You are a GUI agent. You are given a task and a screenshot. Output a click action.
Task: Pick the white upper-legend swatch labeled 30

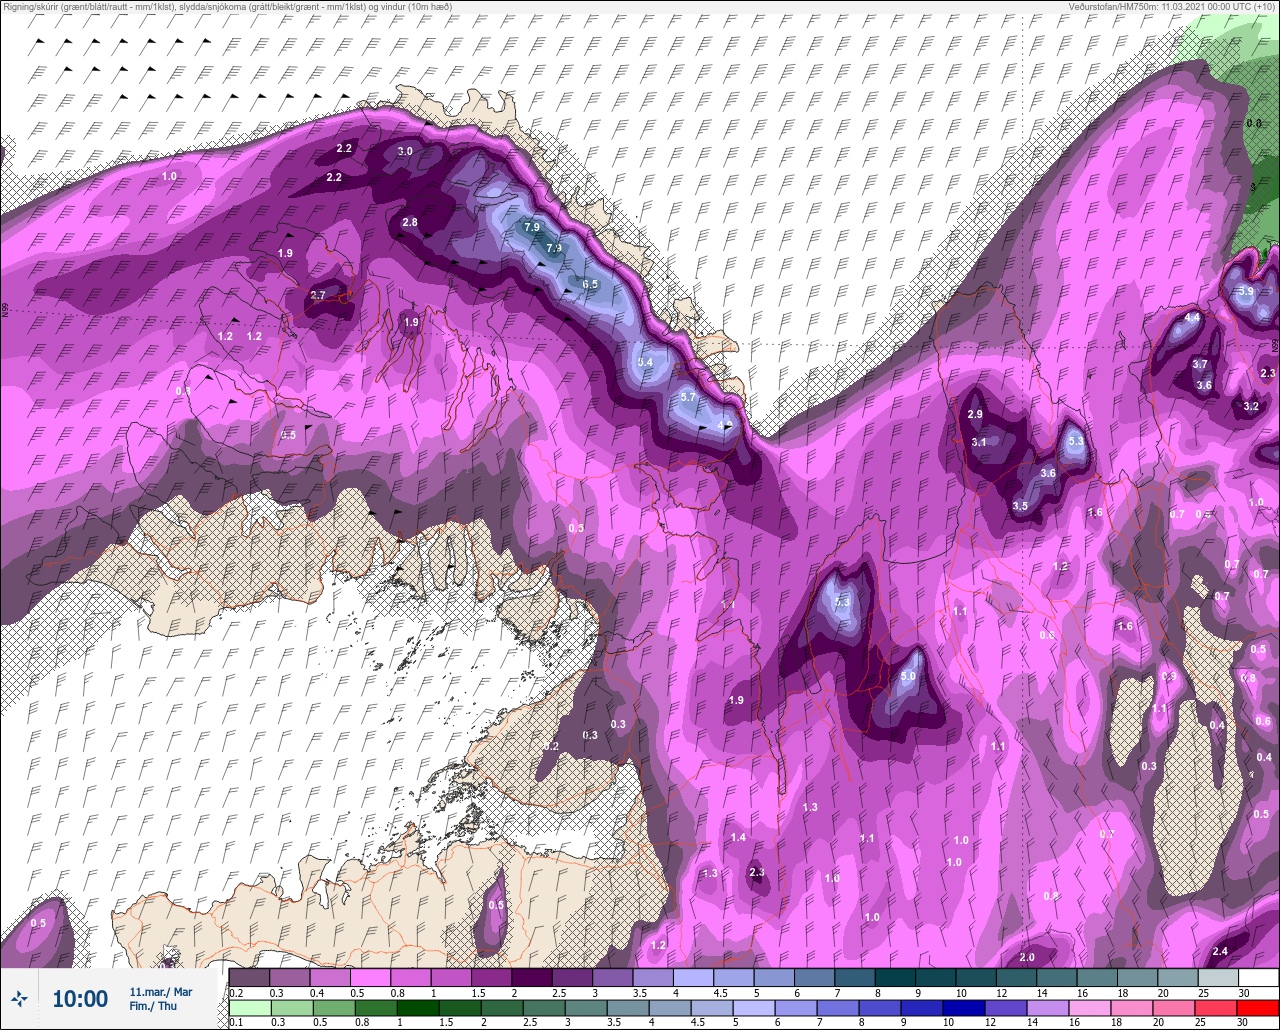(x=1258, y=977)
